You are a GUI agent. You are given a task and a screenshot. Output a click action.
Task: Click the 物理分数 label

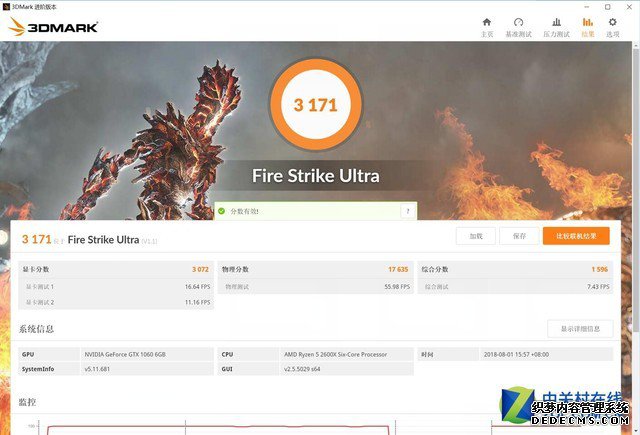(236, 269)
